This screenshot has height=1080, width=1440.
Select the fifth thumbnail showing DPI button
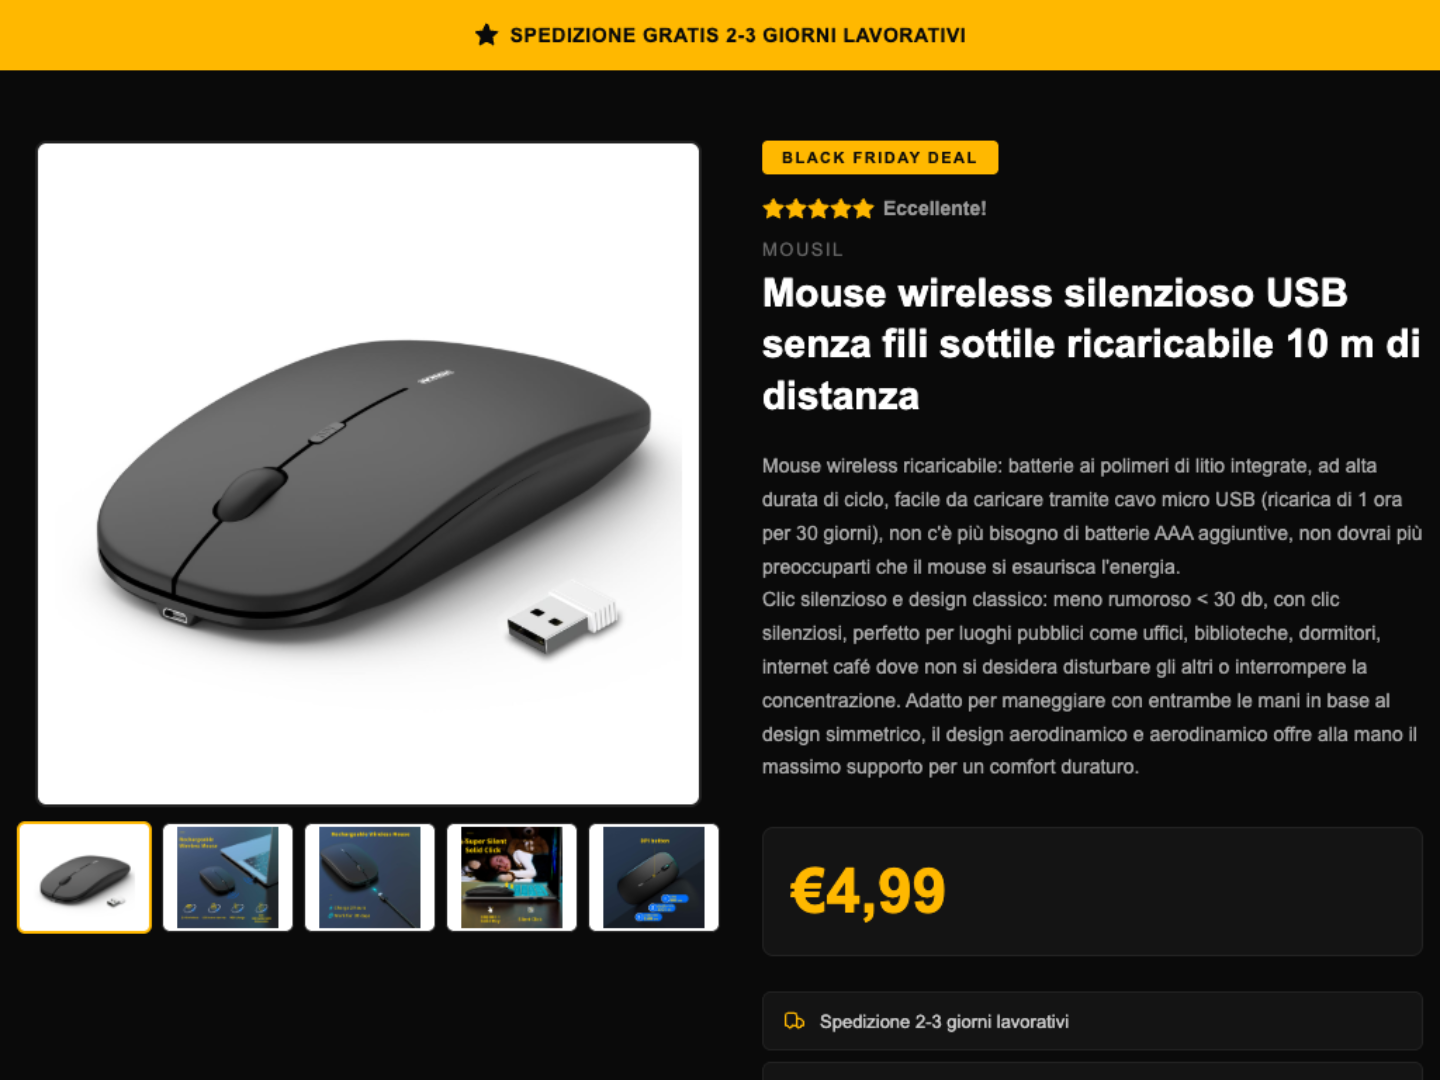pos(653,877)
